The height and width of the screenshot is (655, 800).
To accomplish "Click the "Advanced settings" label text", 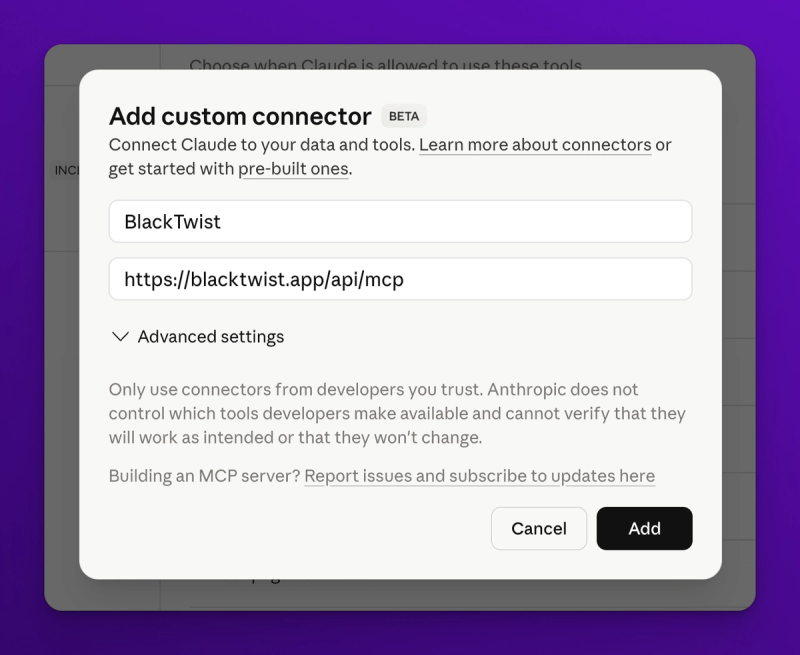I will point(211,337).
